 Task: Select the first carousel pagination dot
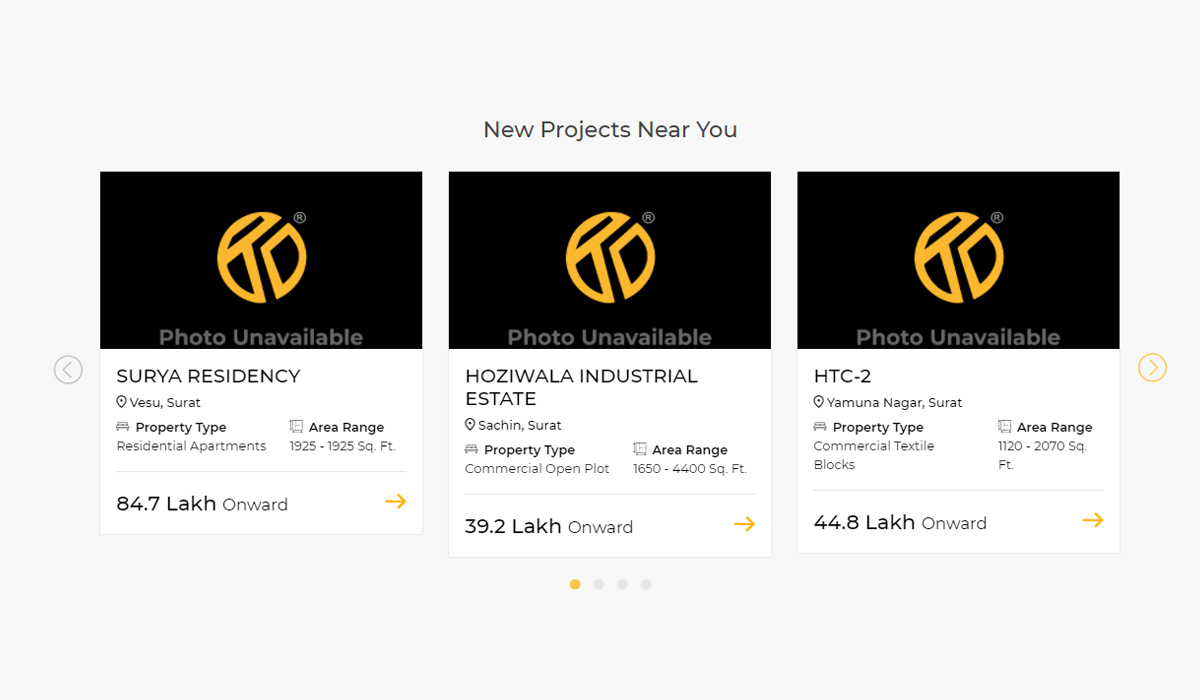[x=575, y=584]
